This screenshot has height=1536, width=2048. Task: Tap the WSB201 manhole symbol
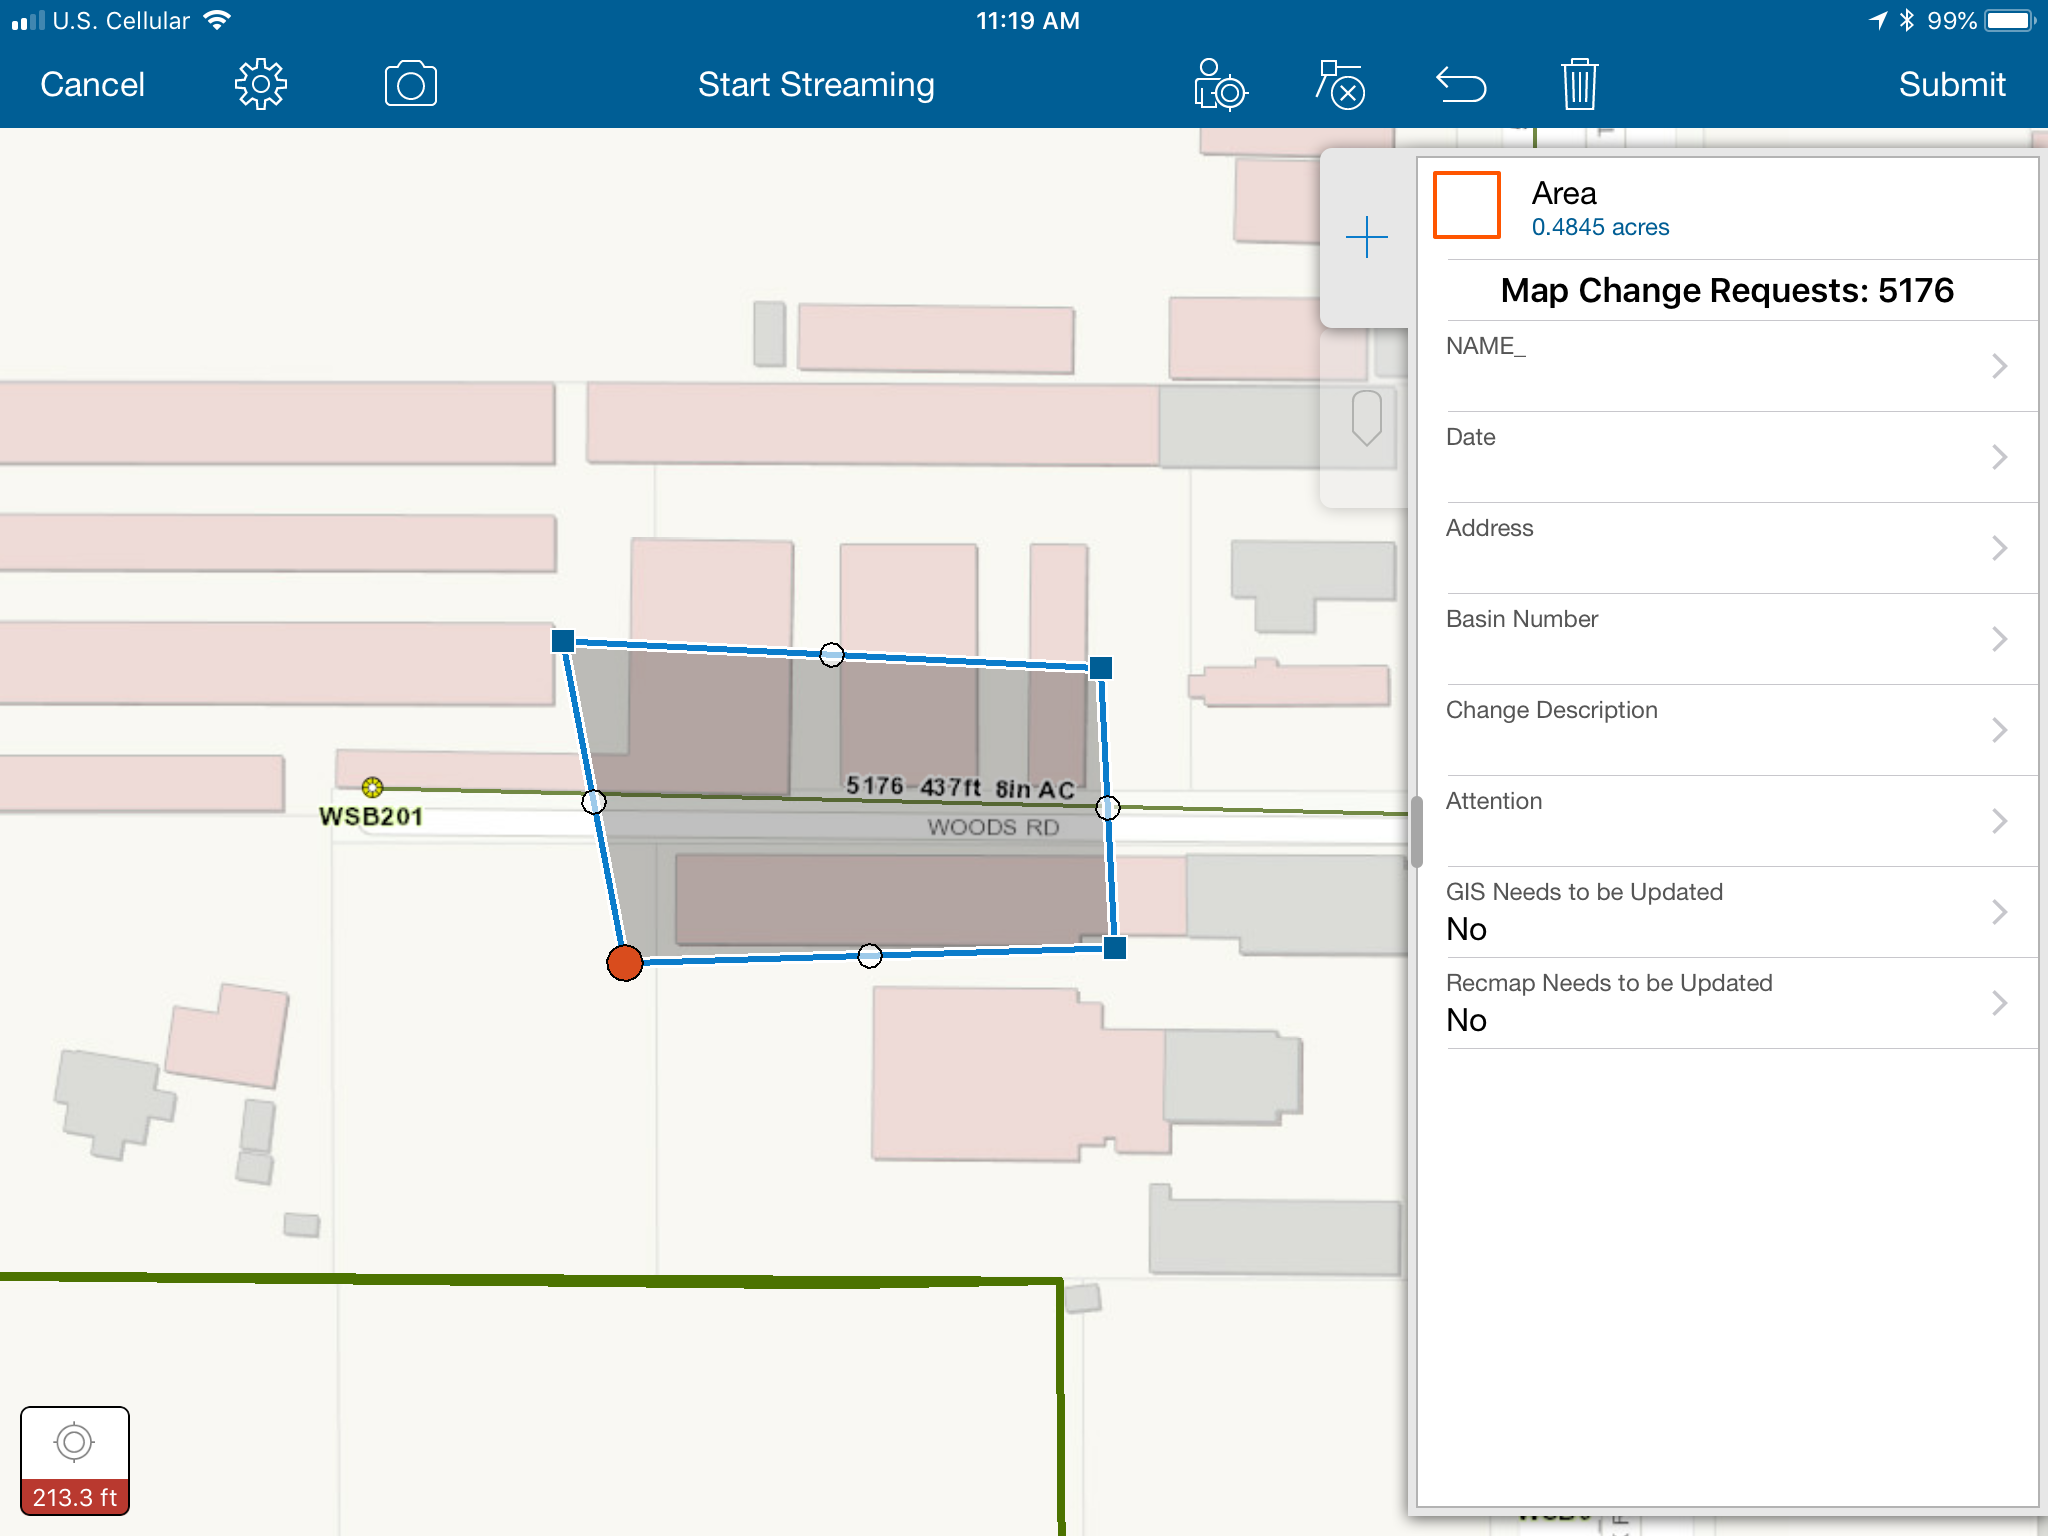(372, 787)
